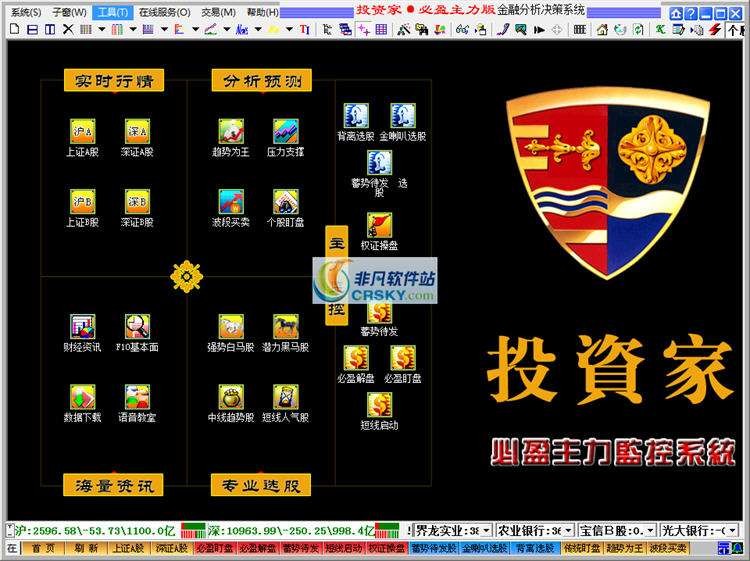
Task: Select the TI text tool icon
Action: pos(305,30)
